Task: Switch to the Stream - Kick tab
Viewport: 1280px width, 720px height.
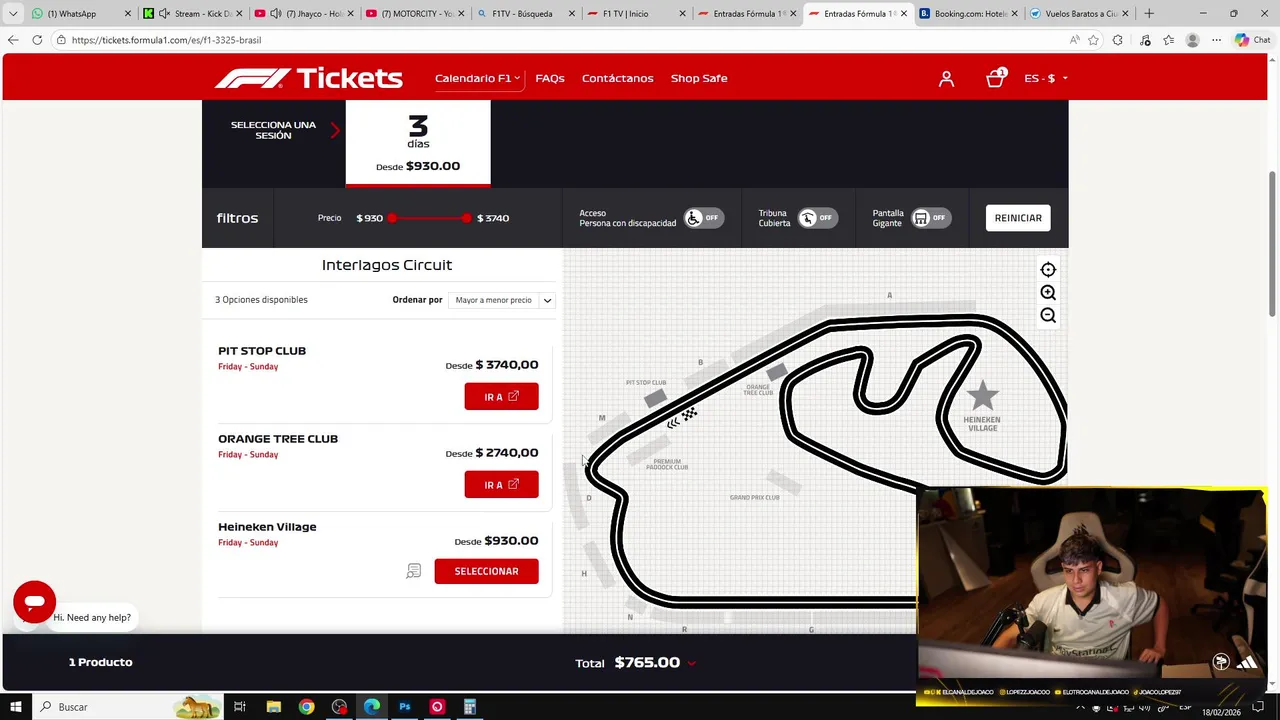Action: pos(192,13)
